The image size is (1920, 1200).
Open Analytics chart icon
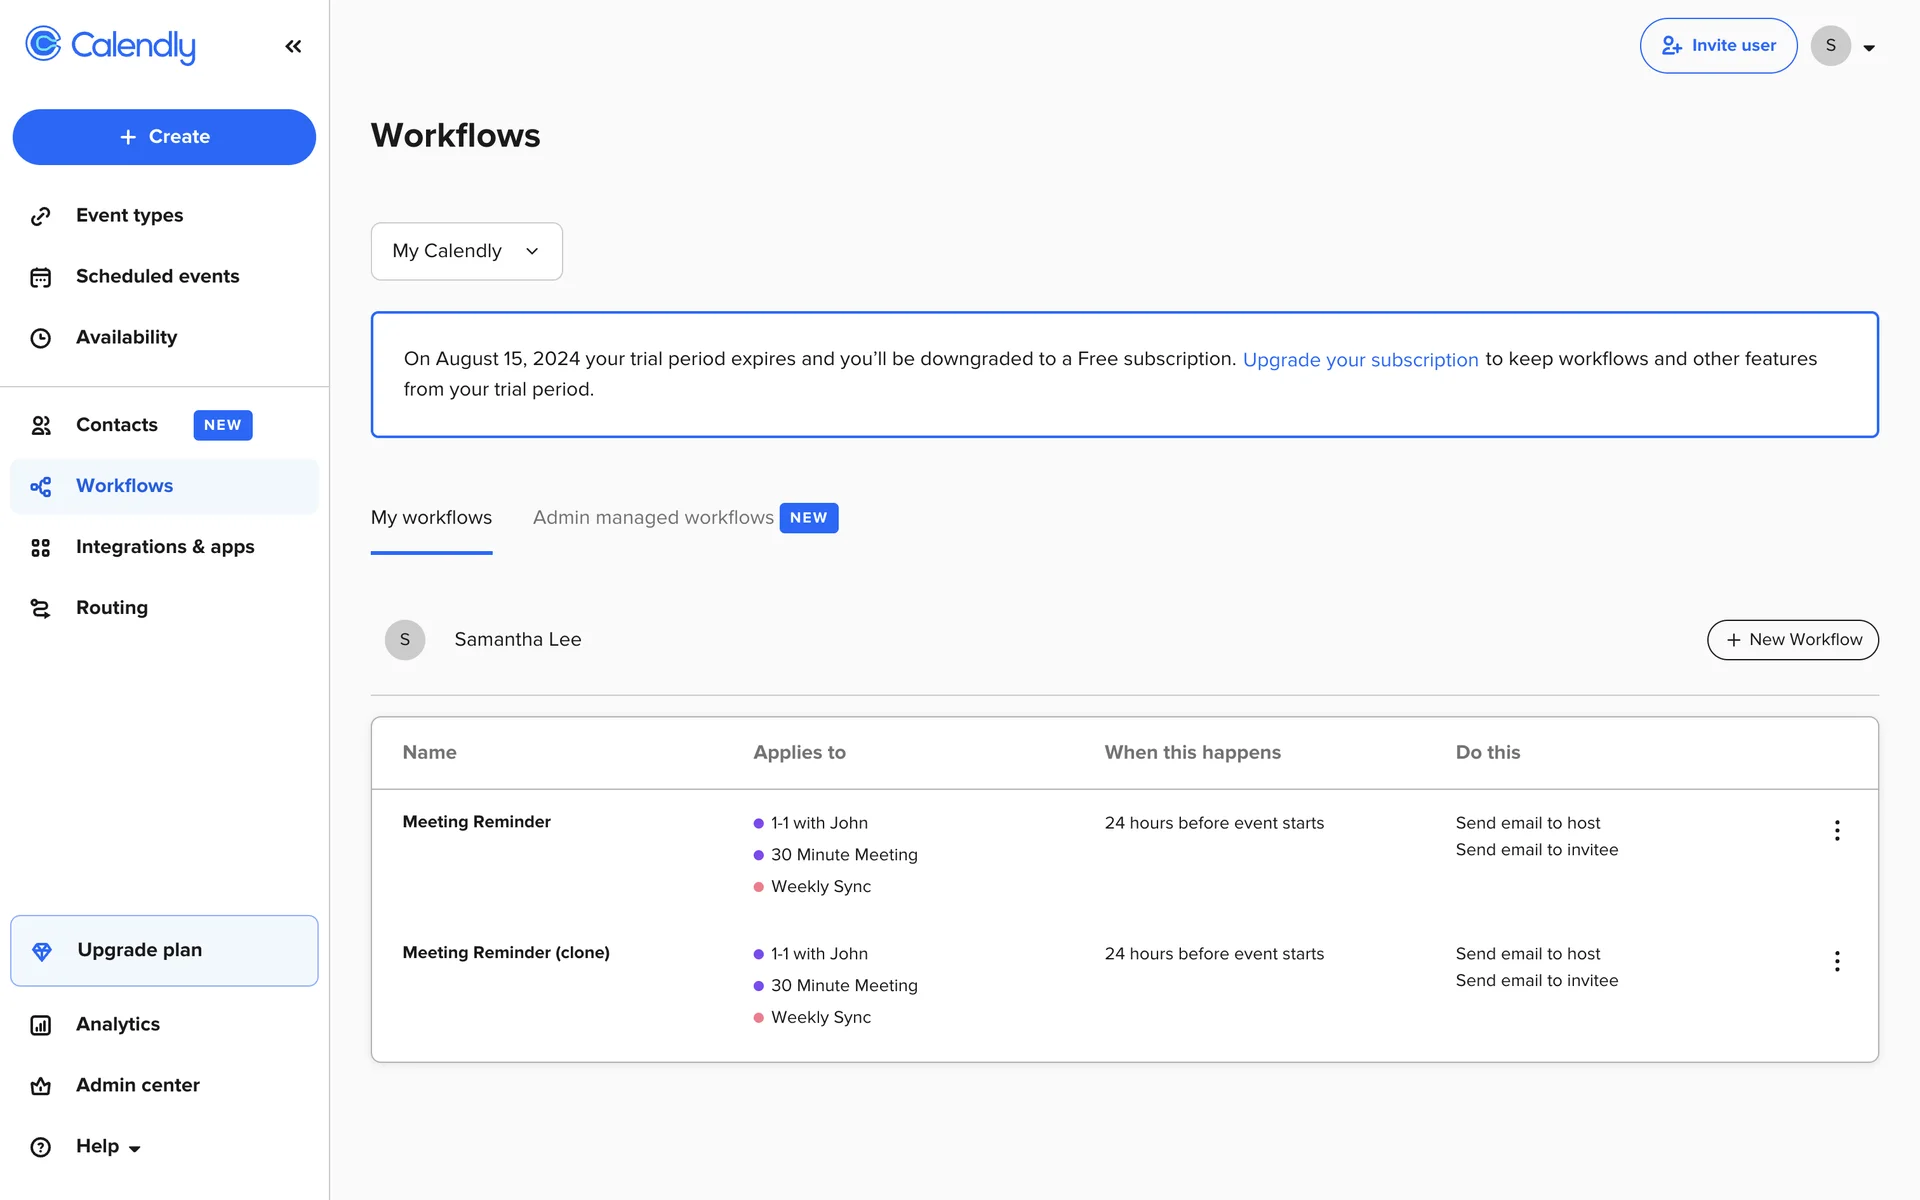coord(40,1025)
